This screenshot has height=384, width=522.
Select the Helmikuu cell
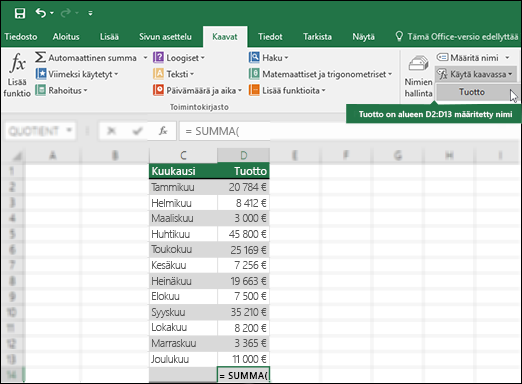pyautogui.click(x=183, y=203)
